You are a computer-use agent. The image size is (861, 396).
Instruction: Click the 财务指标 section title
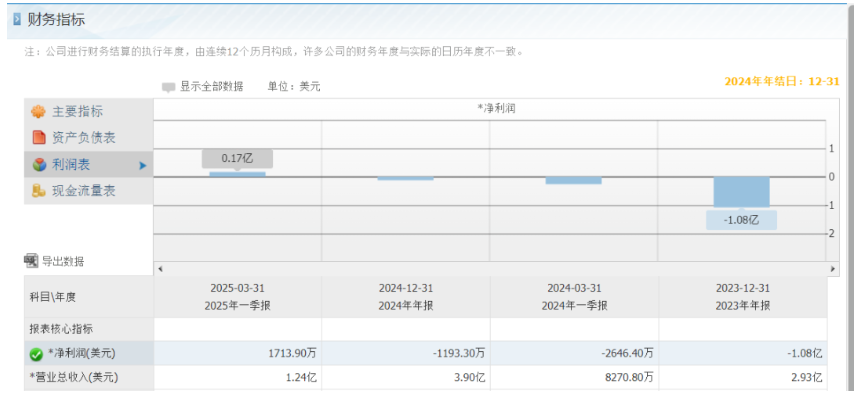[x=56, y=20]
